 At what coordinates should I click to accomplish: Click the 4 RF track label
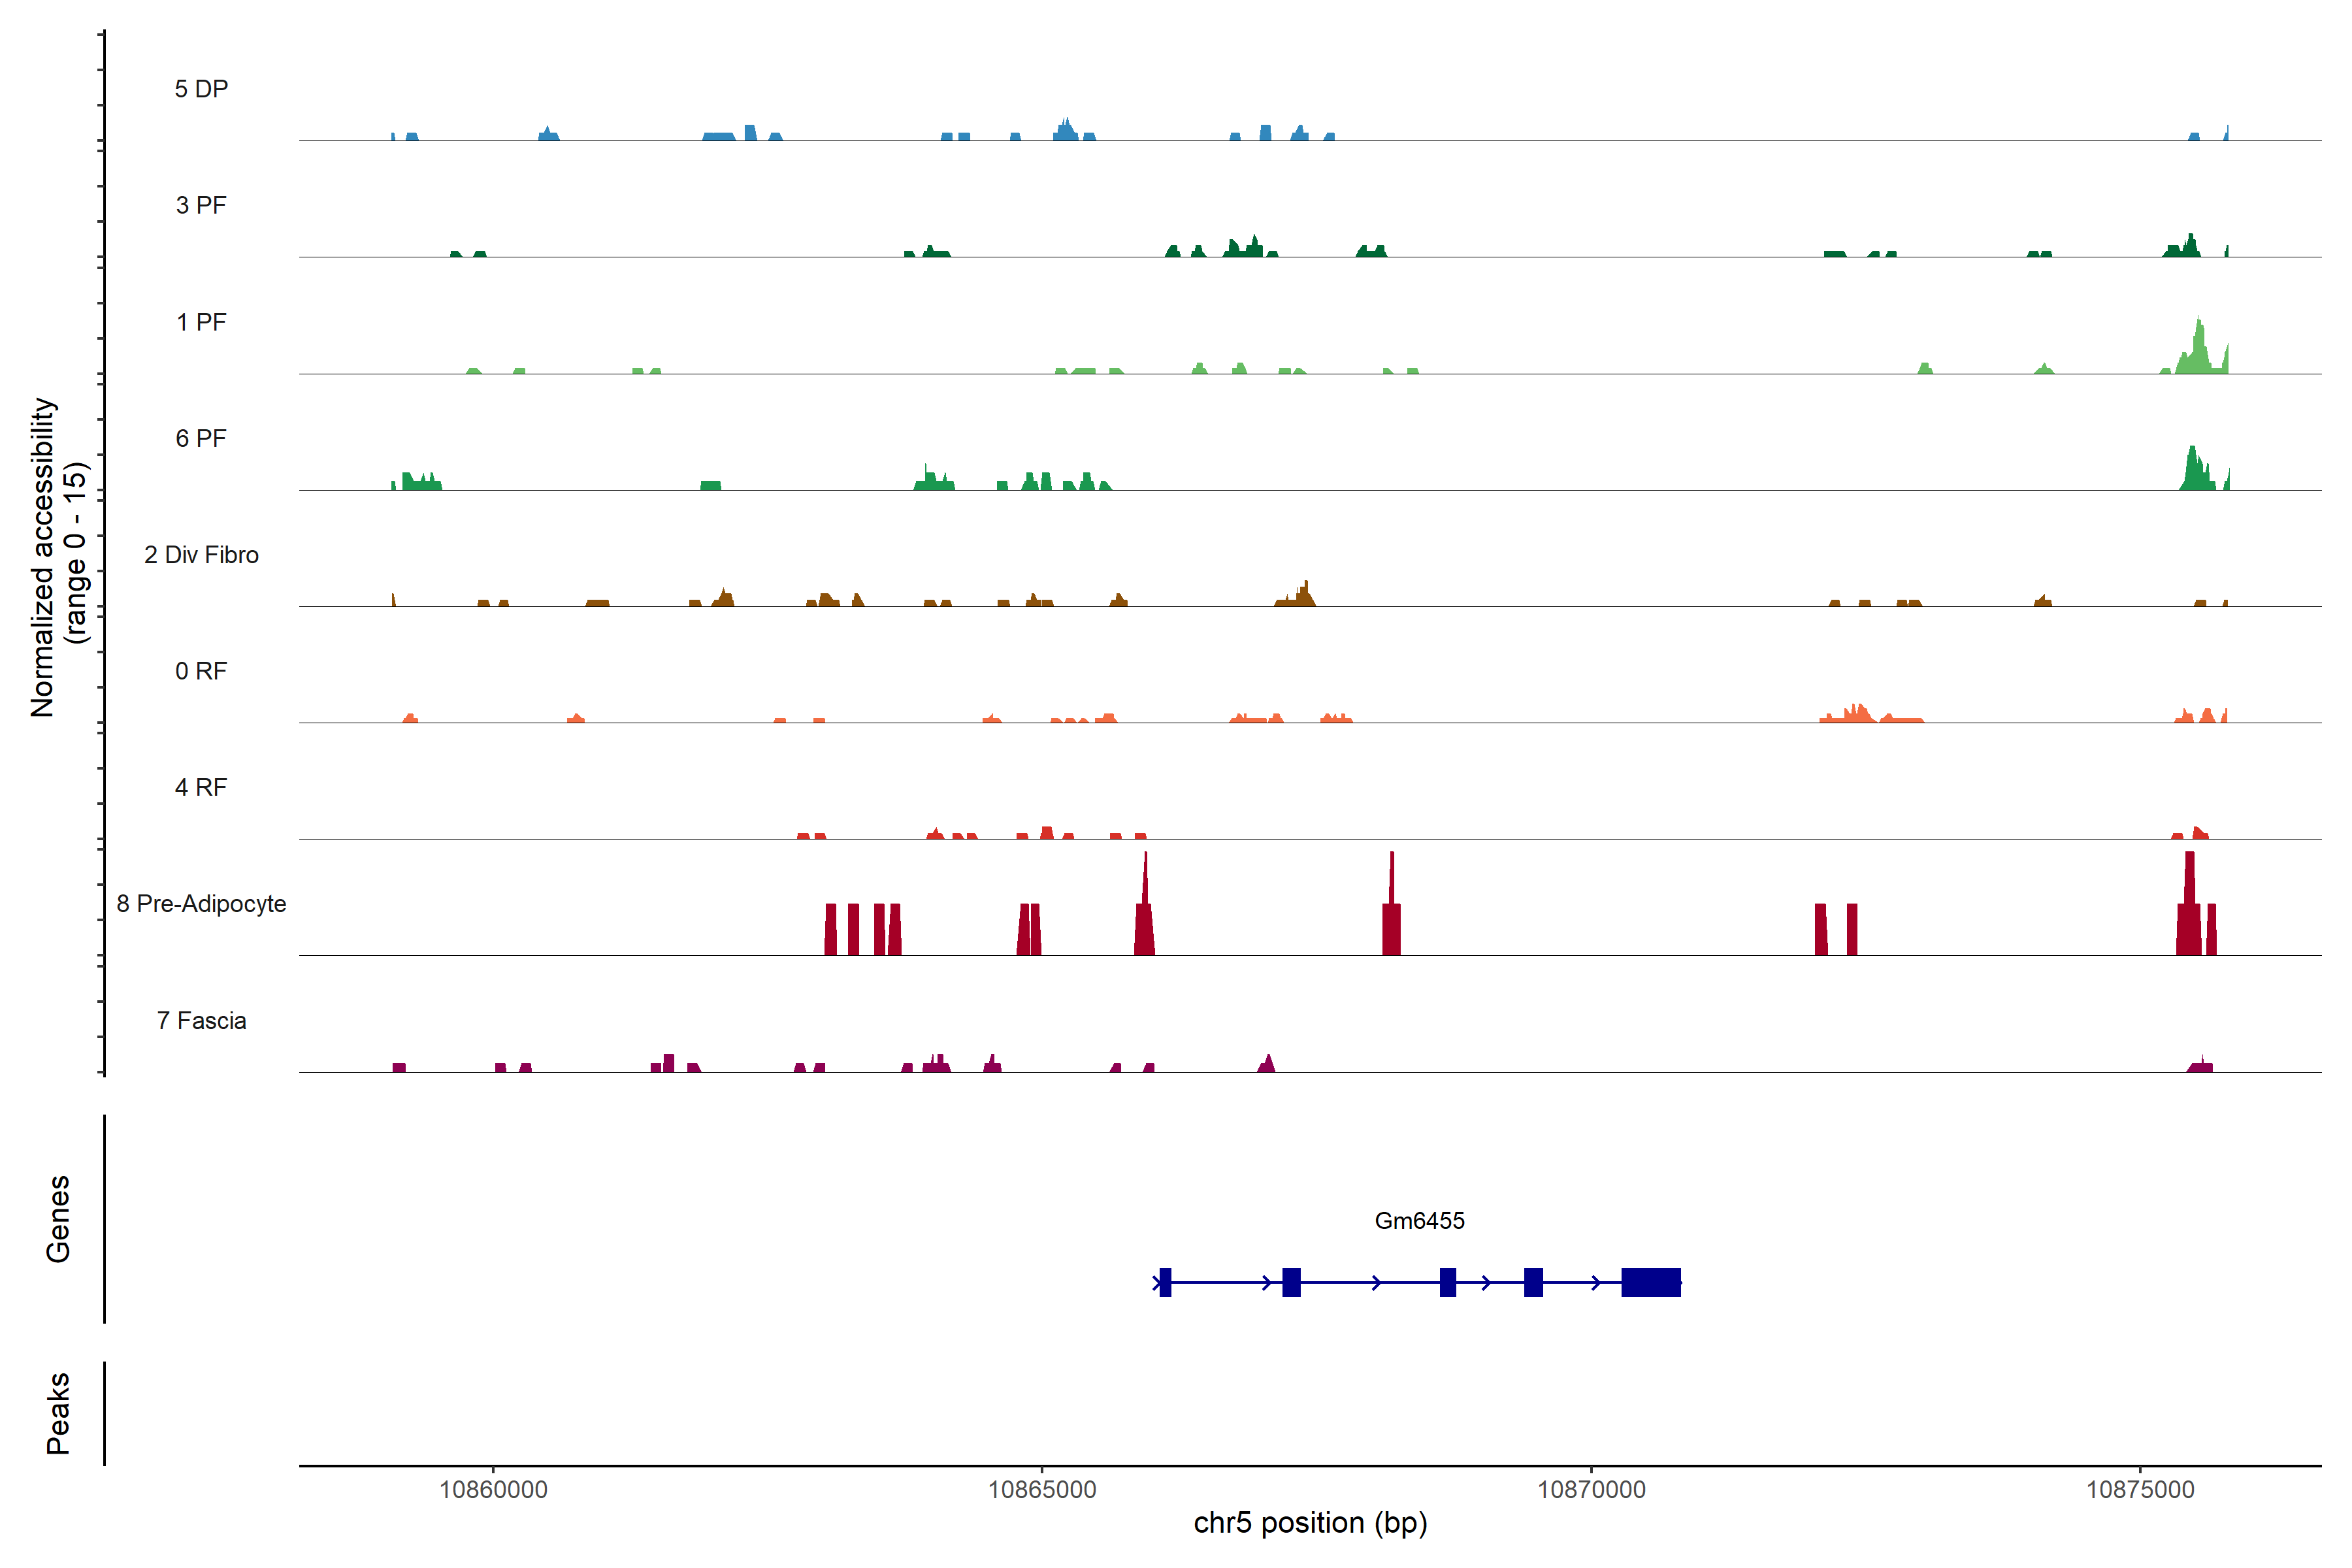(201, 787)
